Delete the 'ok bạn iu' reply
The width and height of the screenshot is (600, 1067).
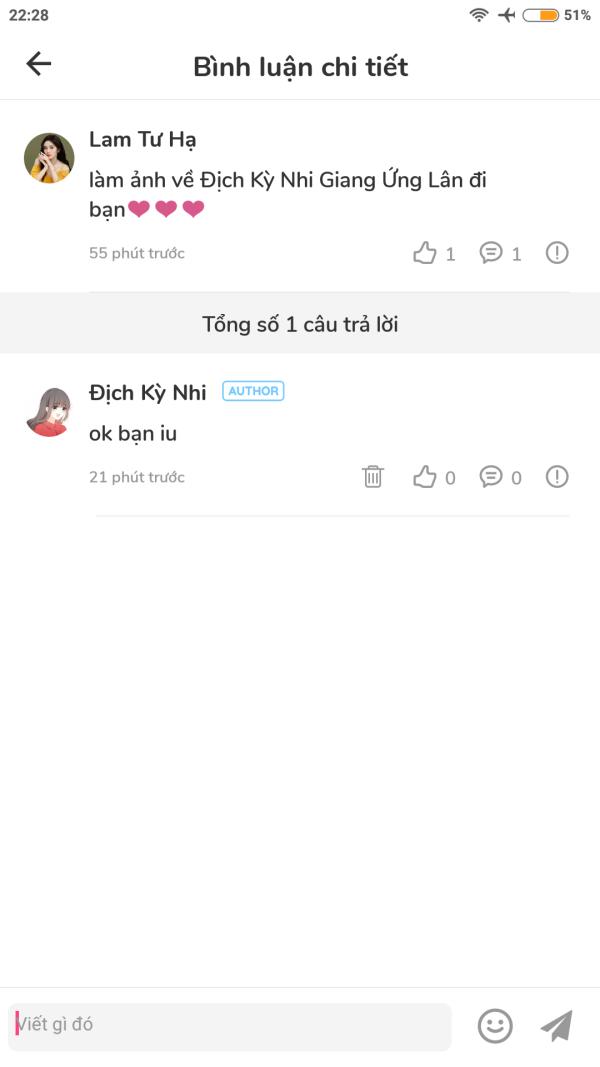(373, 476)
